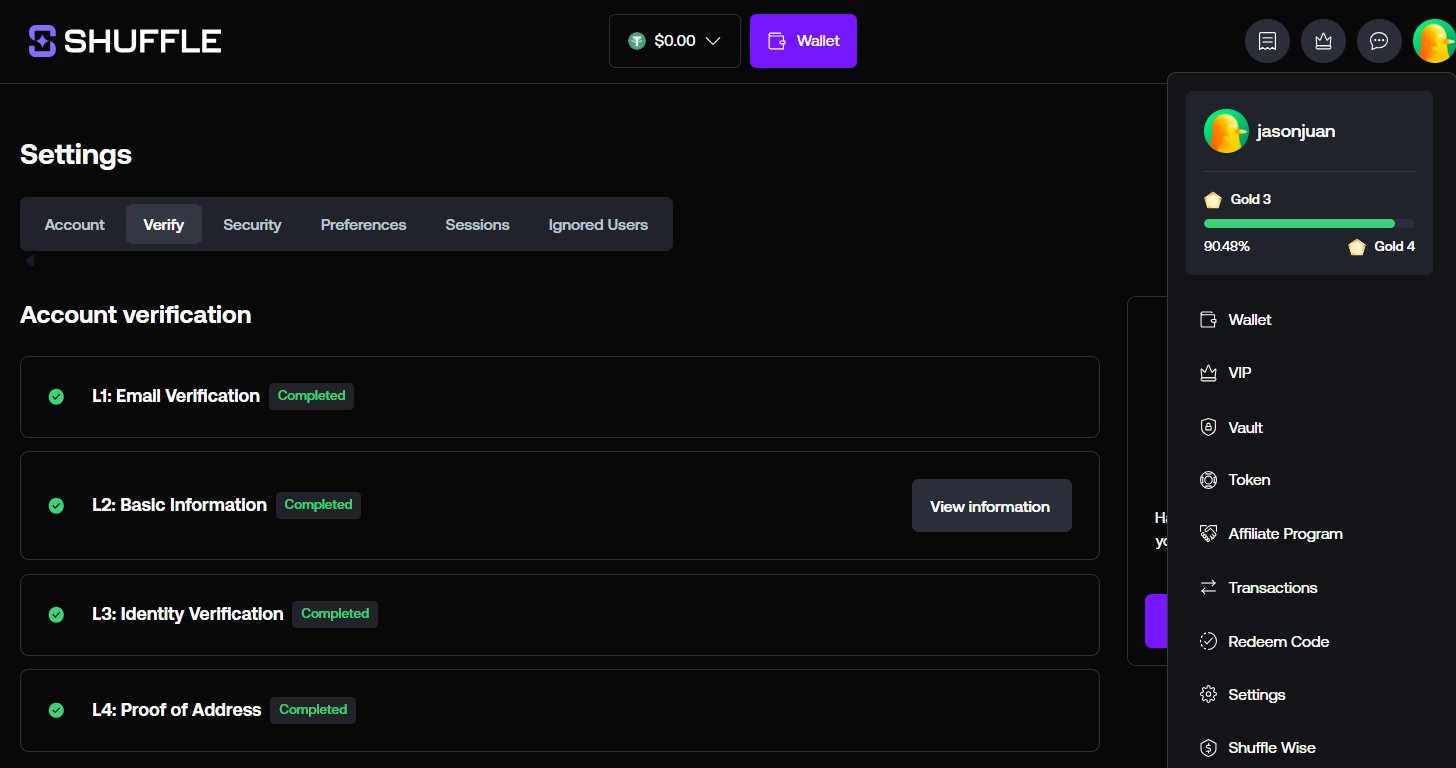The image size is (1456, 768).
Task: Click the Shuffle logo in header
Action: tap(125, 41)
